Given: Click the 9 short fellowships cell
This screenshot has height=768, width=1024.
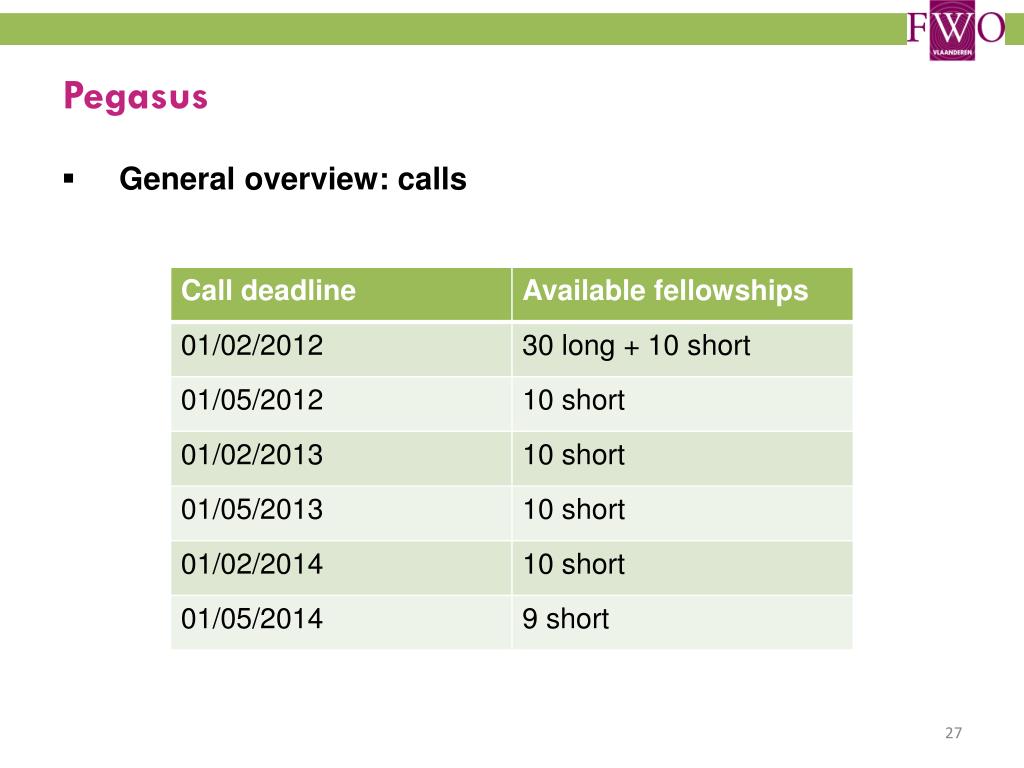Looking at the screenshot, I should point(682,622).
